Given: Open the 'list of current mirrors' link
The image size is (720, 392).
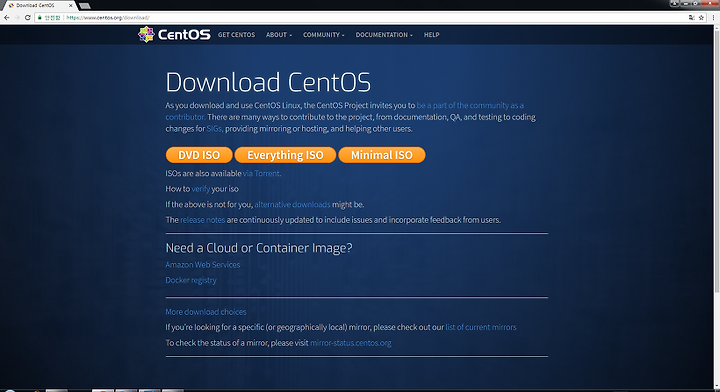Looking at the screenshot, I should pos(481,327).
